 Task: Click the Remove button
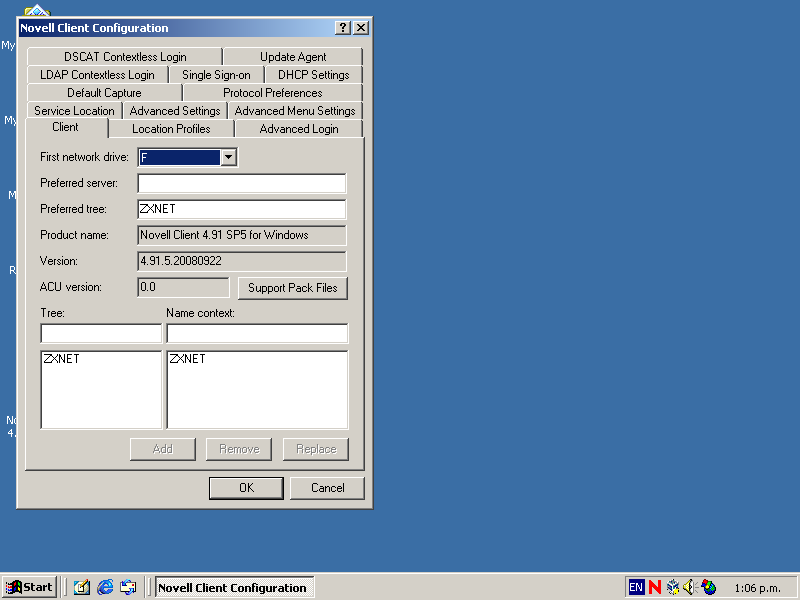(239, 449)
